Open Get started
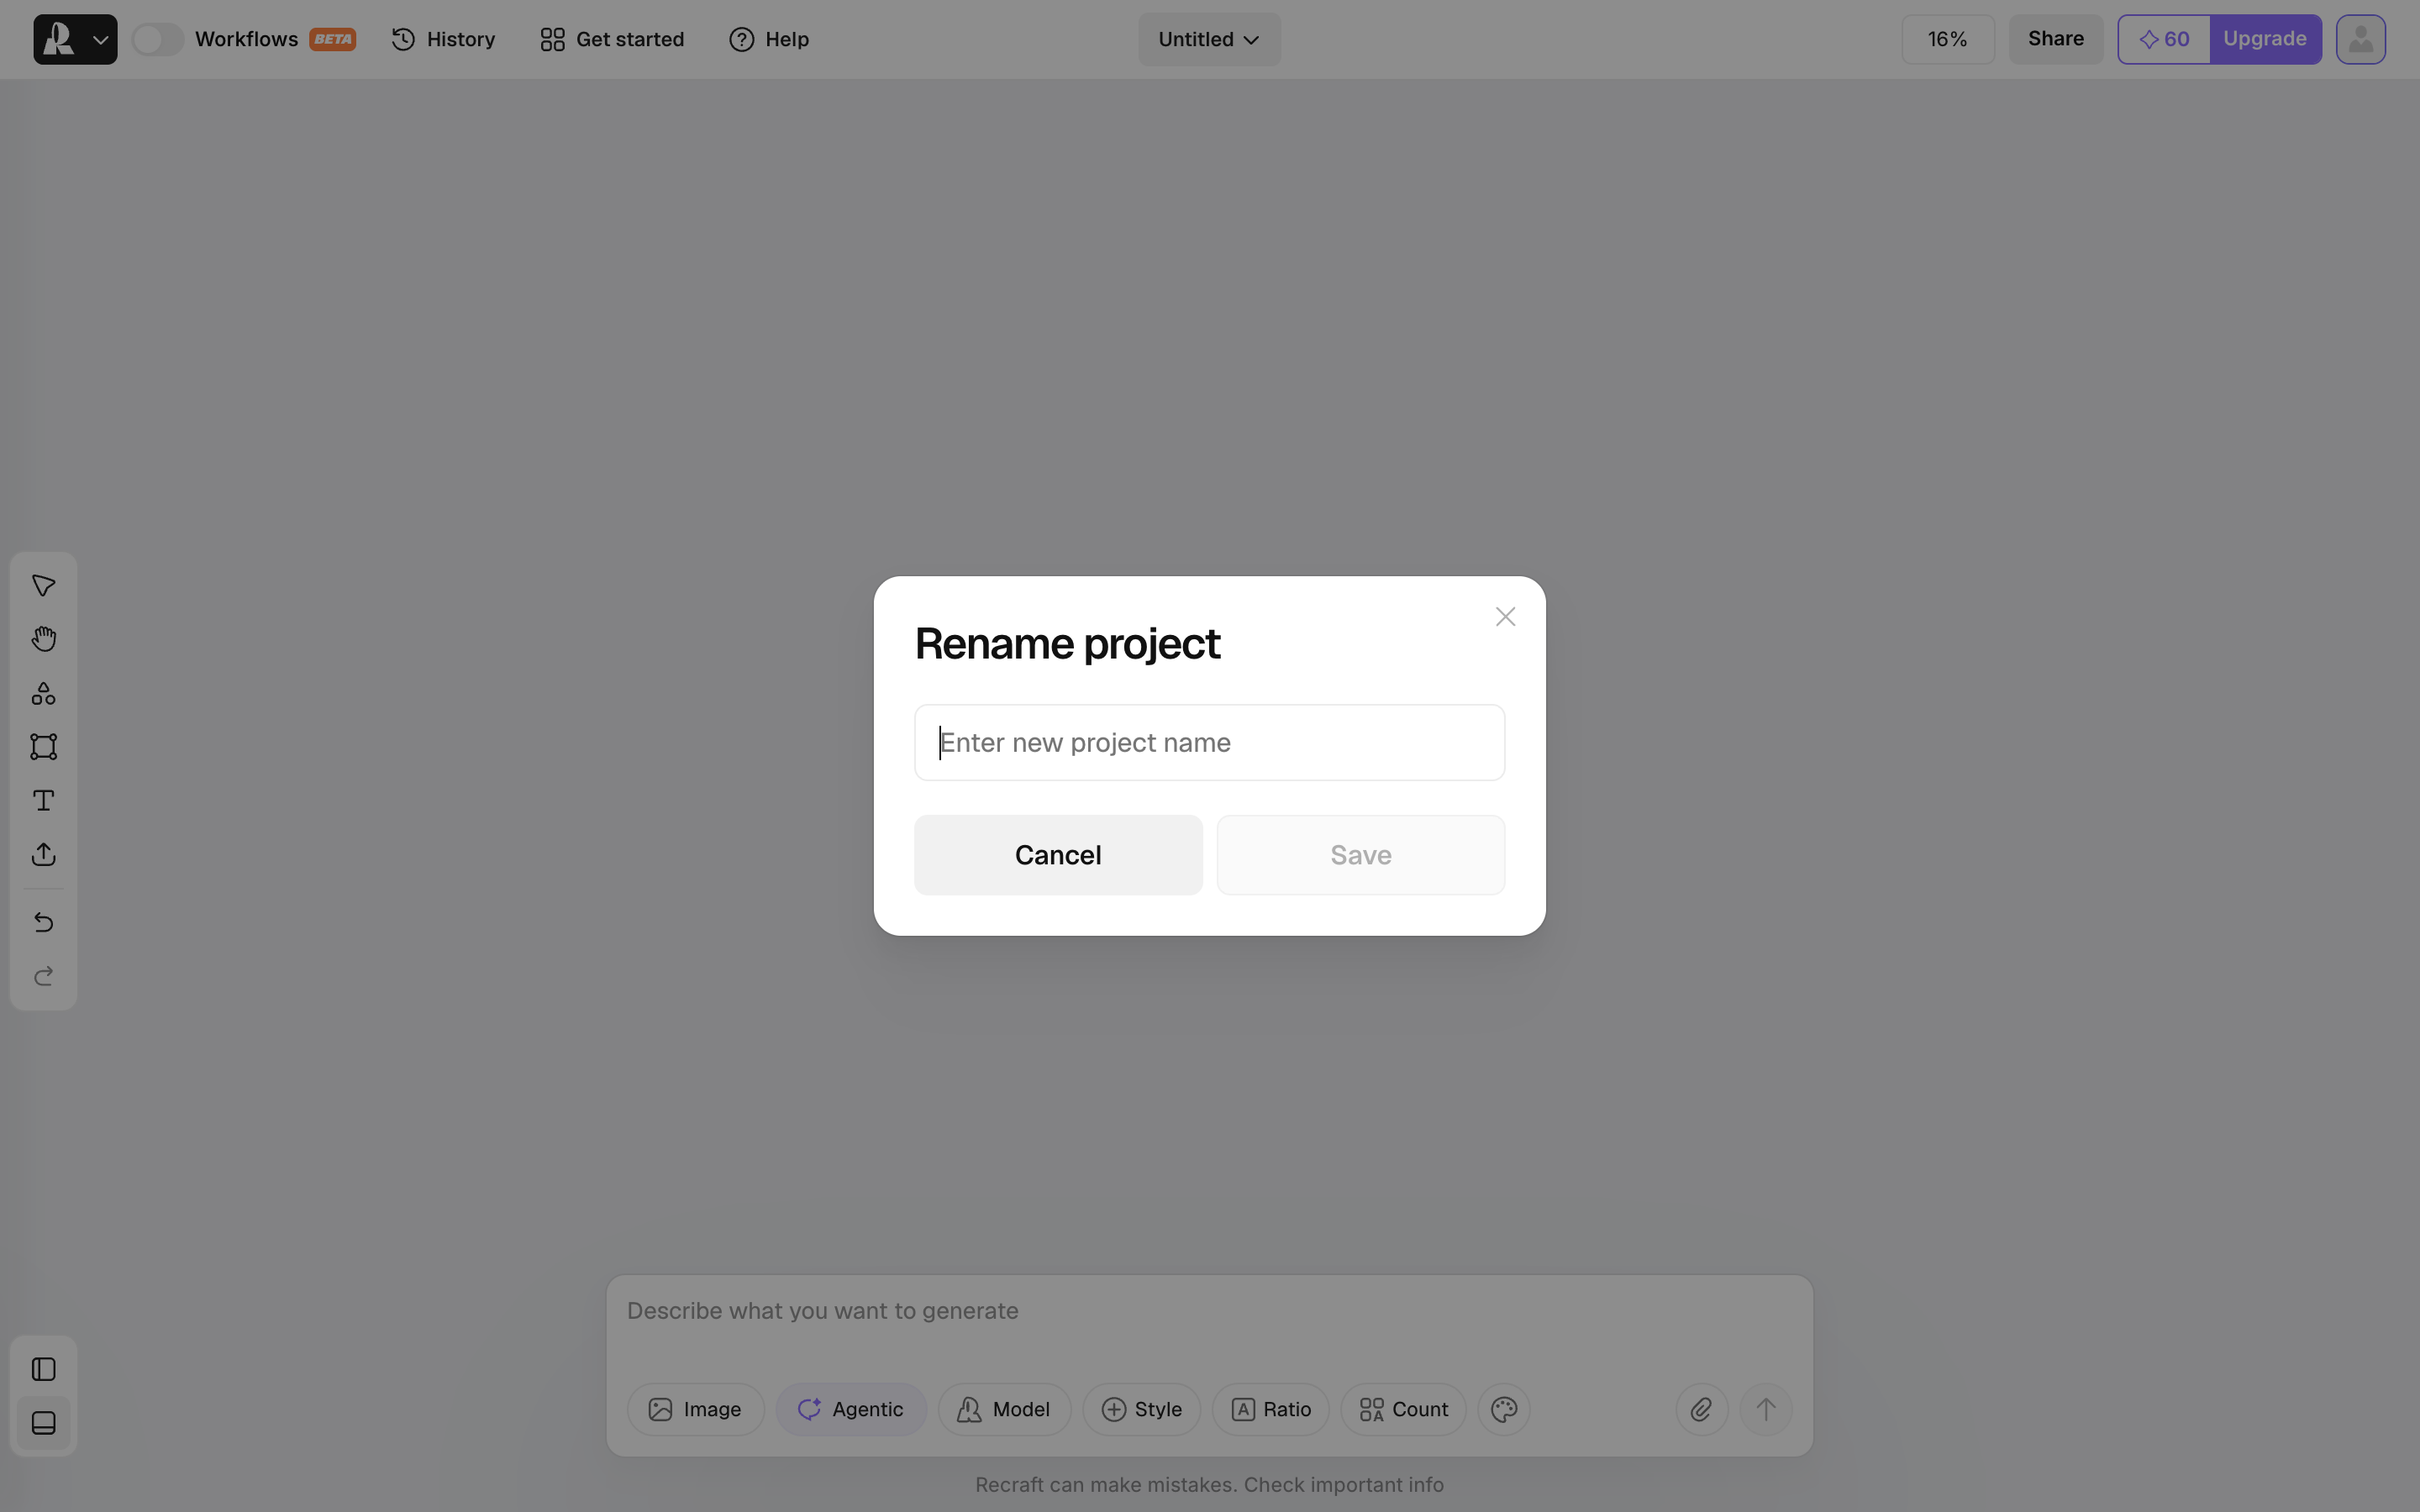The image size is (2420, 1512). 612,39
